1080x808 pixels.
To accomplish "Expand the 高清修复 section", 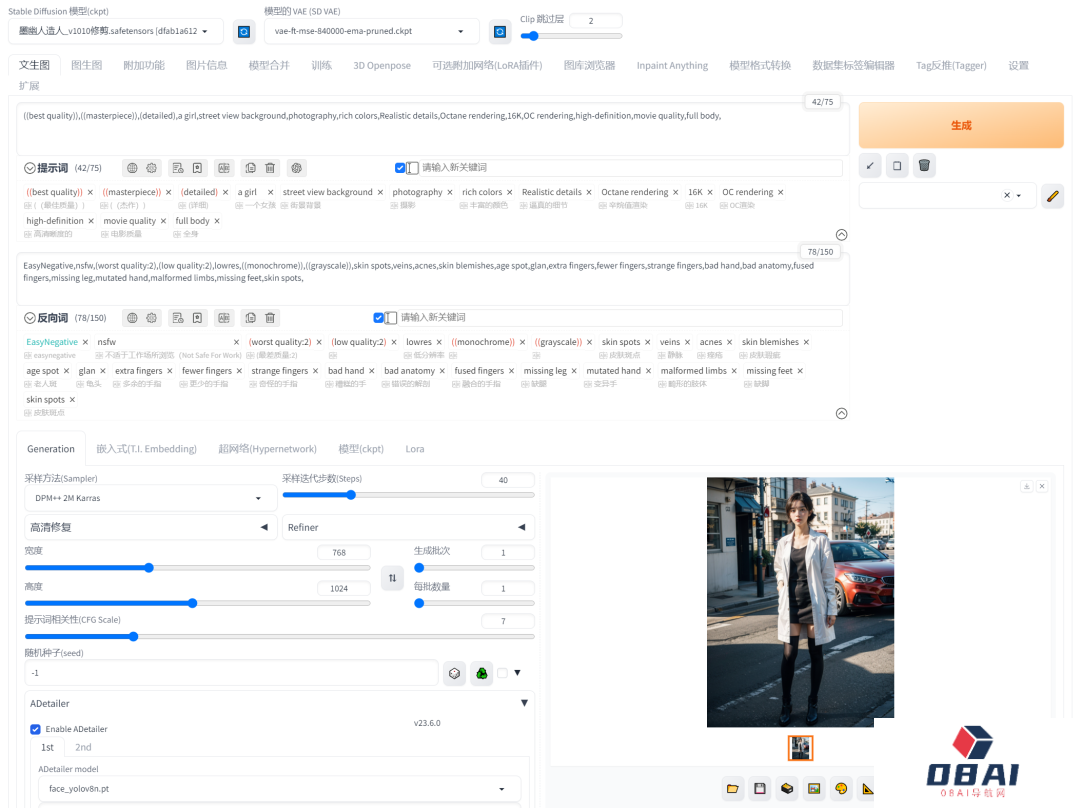I will click(150, 527).
